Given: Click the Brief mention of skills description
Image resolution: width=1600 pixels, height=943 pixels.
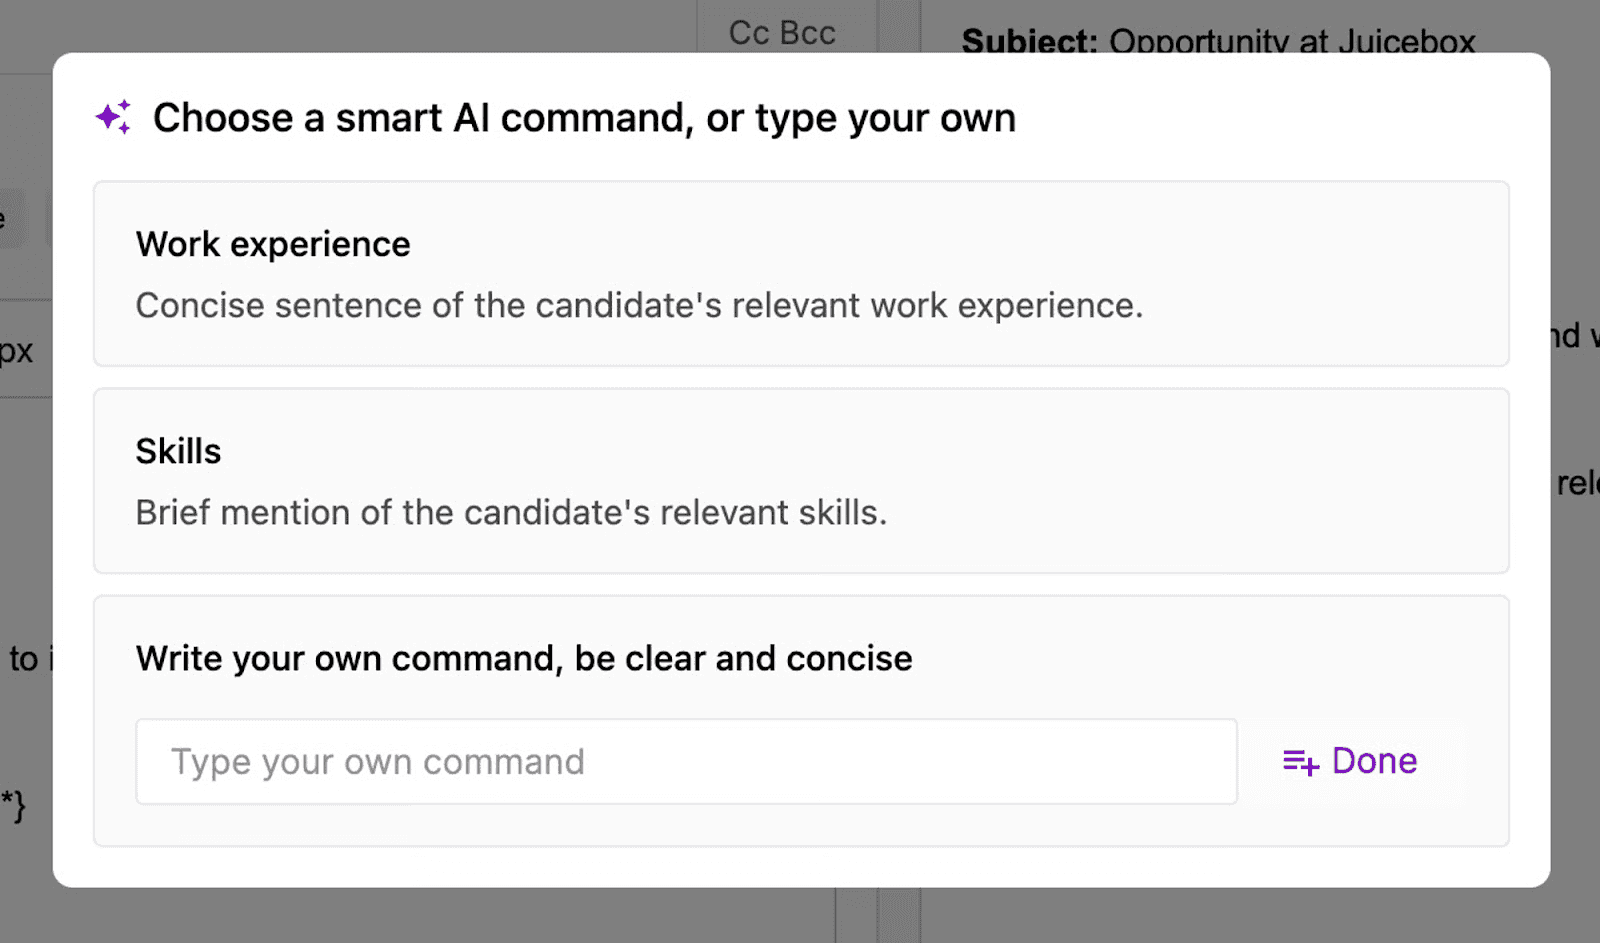Looking at the screenshot, I should [x=511, y=512].
